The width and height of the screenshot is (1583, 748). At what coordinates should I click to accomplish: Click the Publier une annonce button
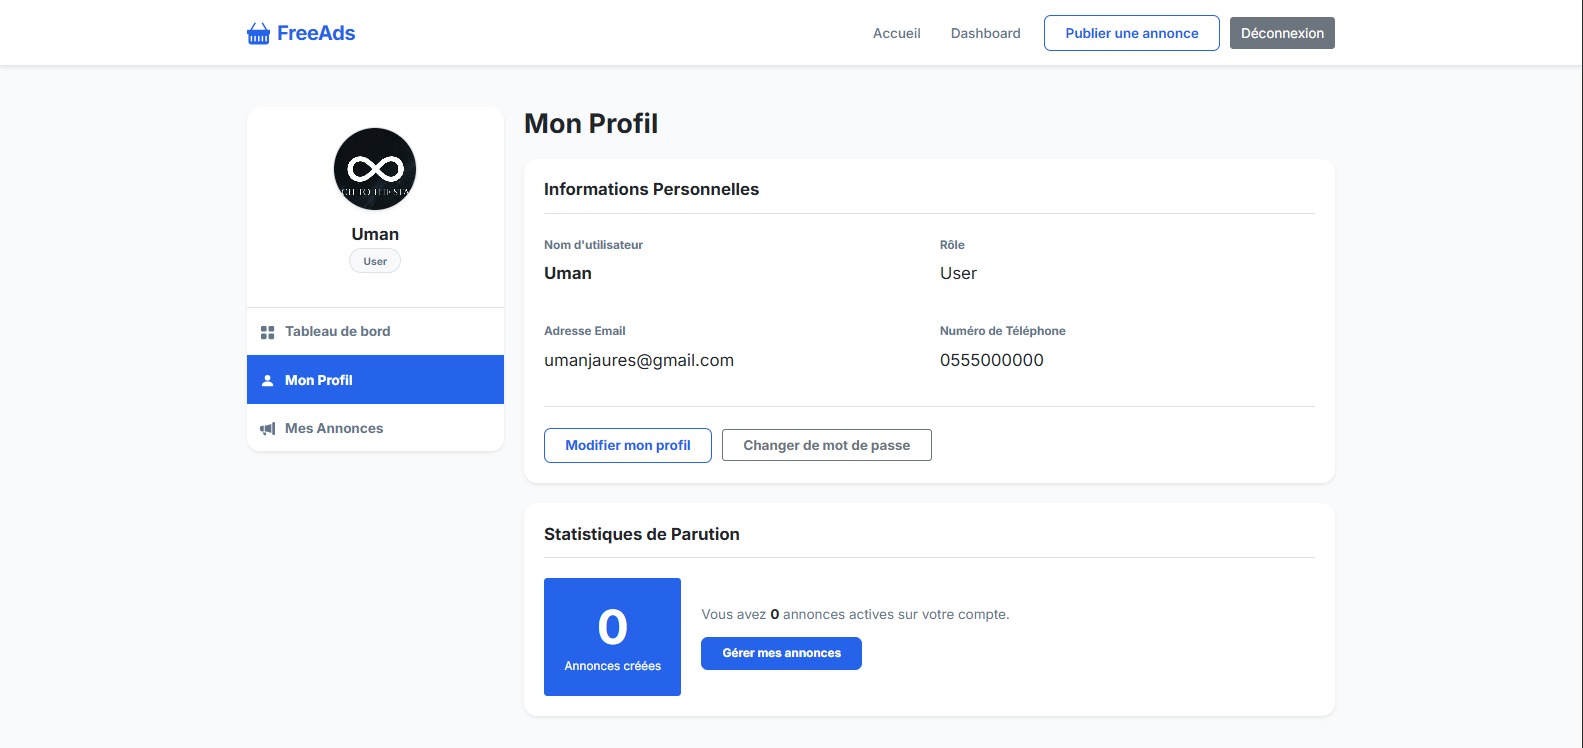pyautogui.click(x=1131, y=33)
